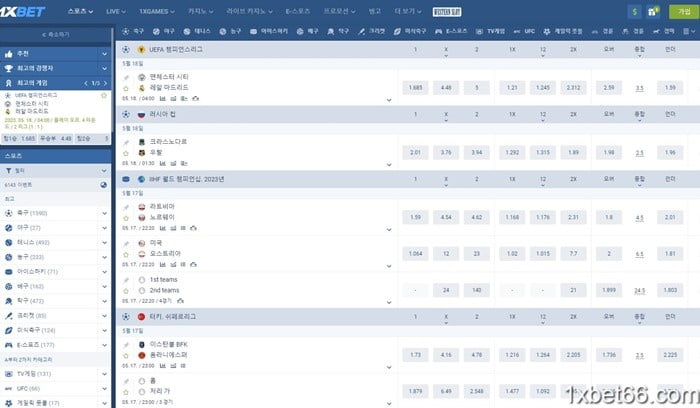Click the Turkish flag icon for 터키 쉬페르리그
This screenshot has width=700, height=408.
coord(141,316)
